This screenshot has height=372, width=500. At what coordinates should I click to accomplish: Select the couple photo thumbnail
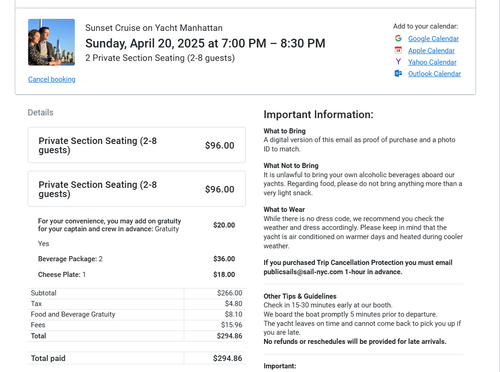[51, 42]
